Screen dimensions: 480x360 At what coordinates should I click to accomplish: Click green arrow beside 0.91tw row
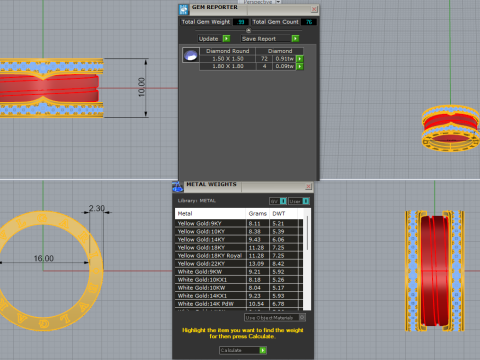300,59
